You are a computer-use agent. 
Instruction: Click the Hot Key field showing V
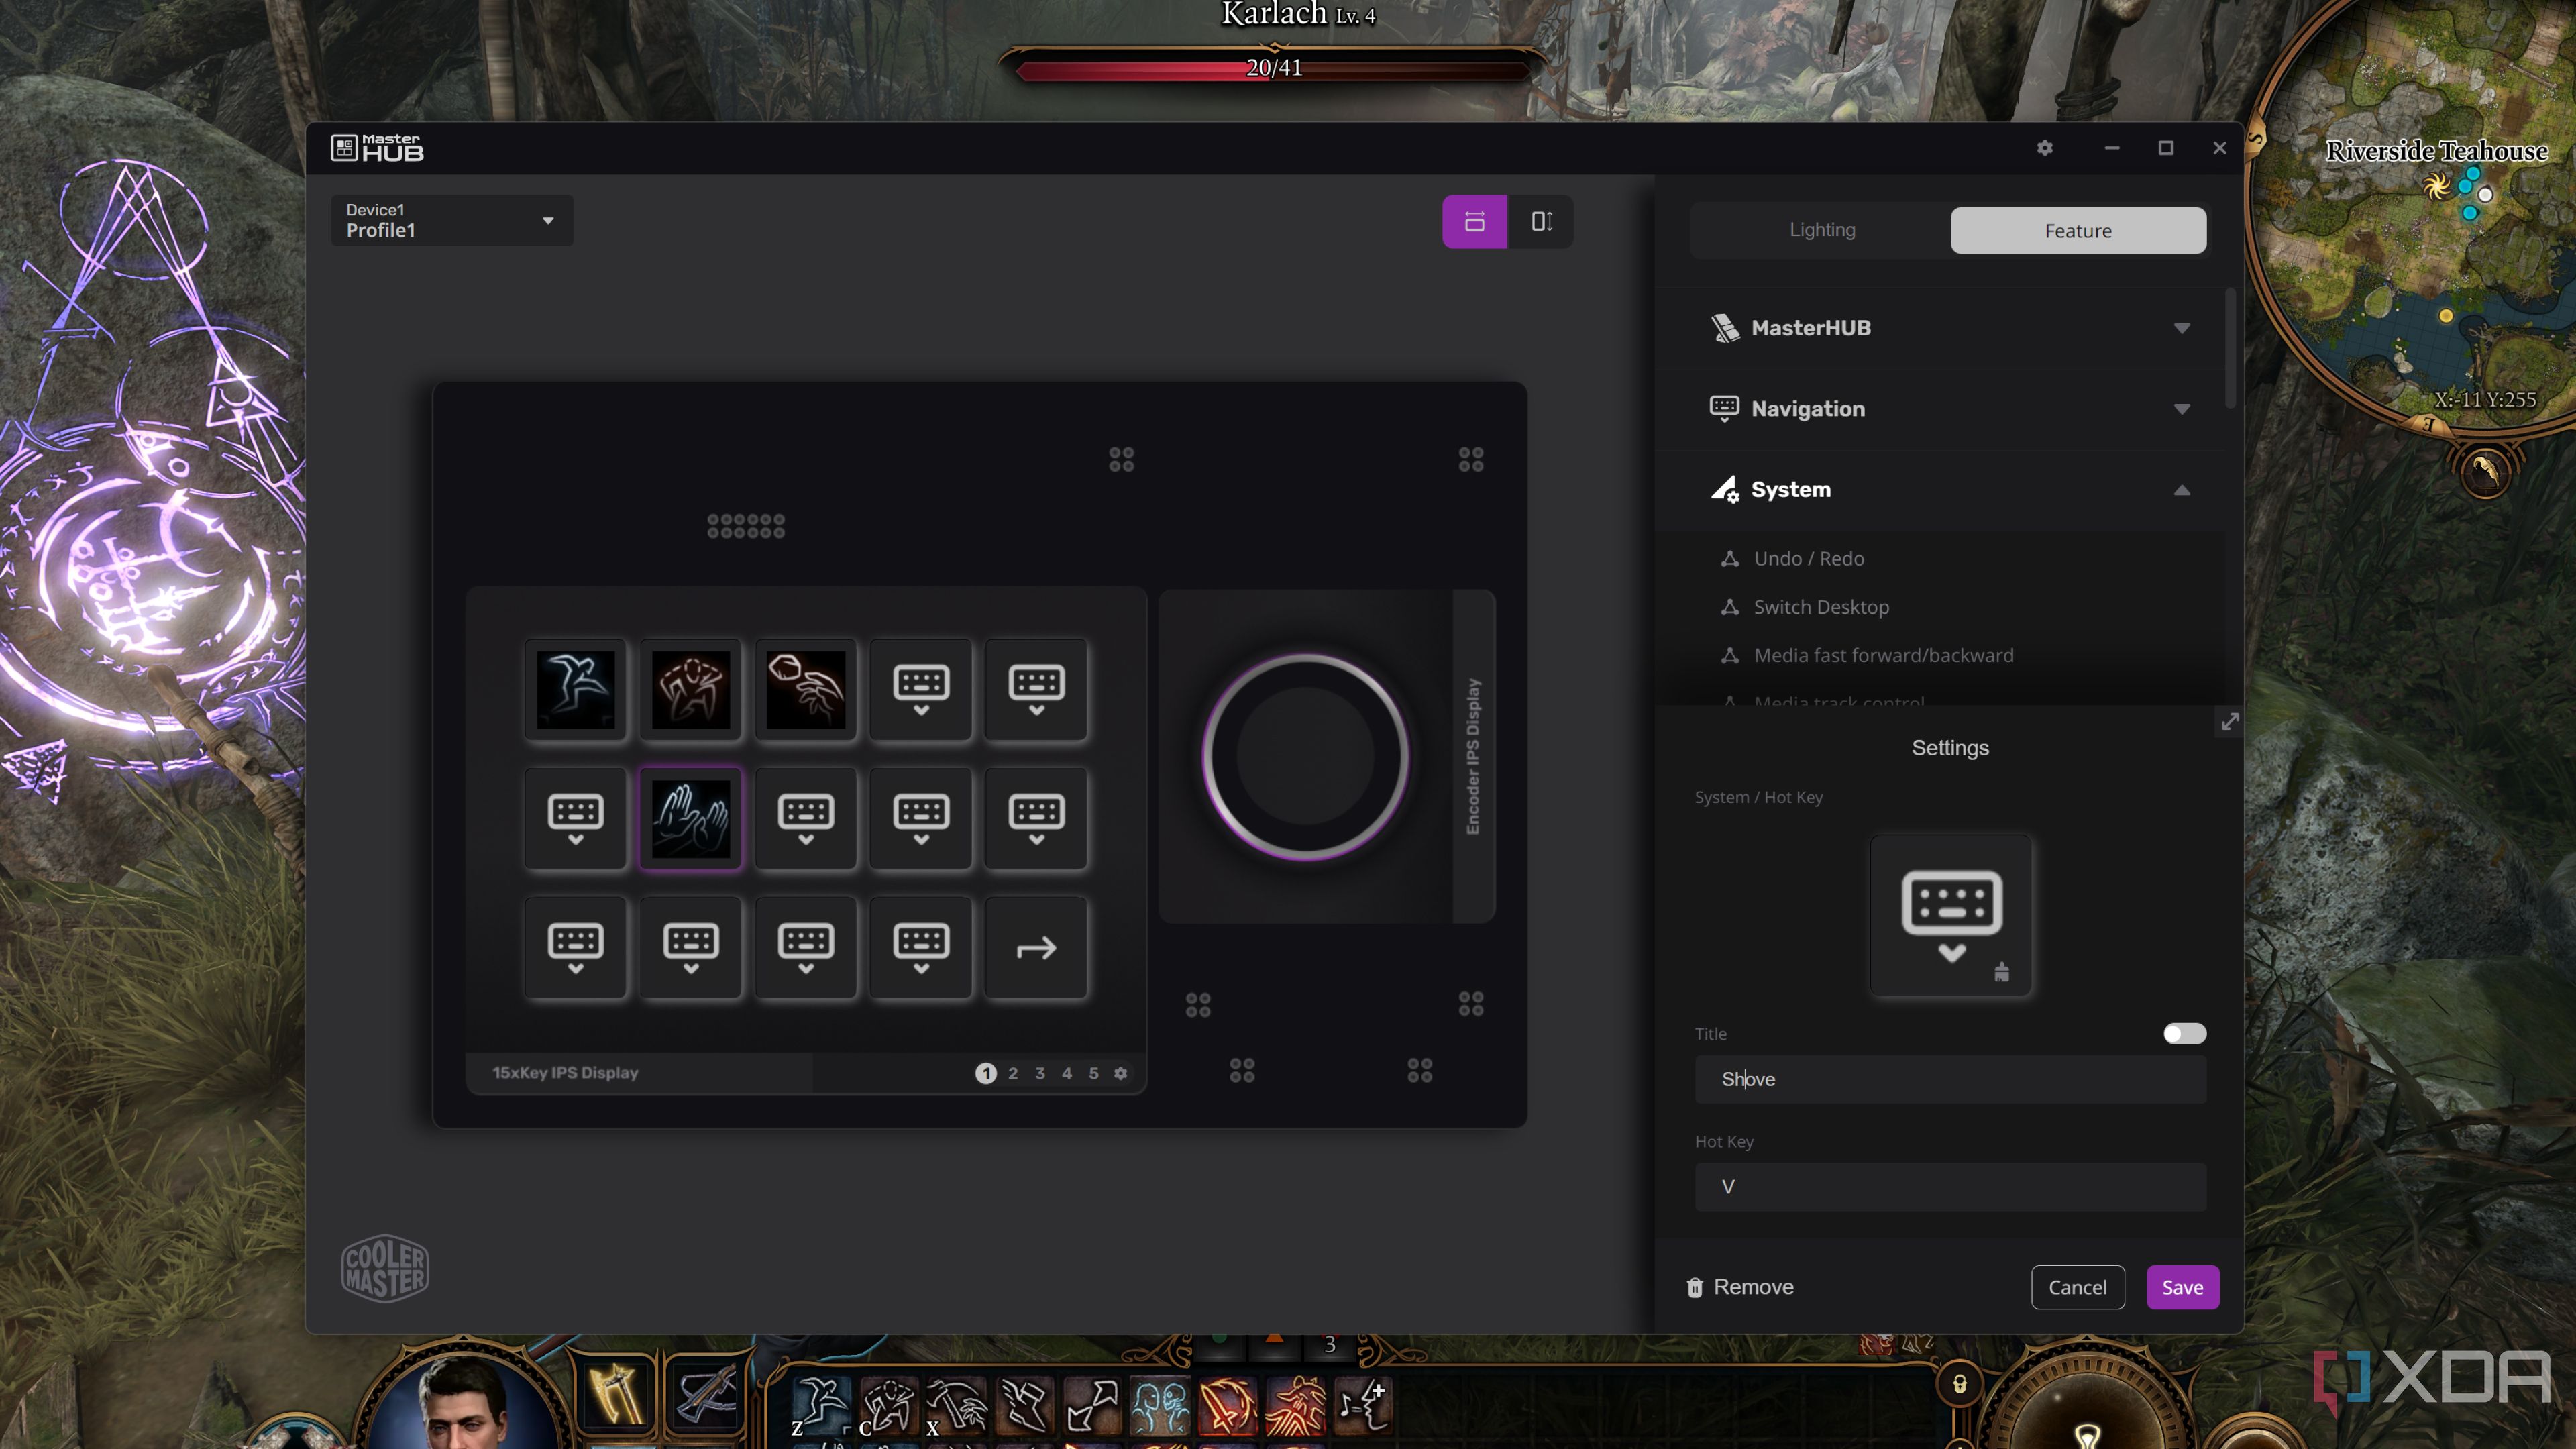(x=1951, y=1187)
